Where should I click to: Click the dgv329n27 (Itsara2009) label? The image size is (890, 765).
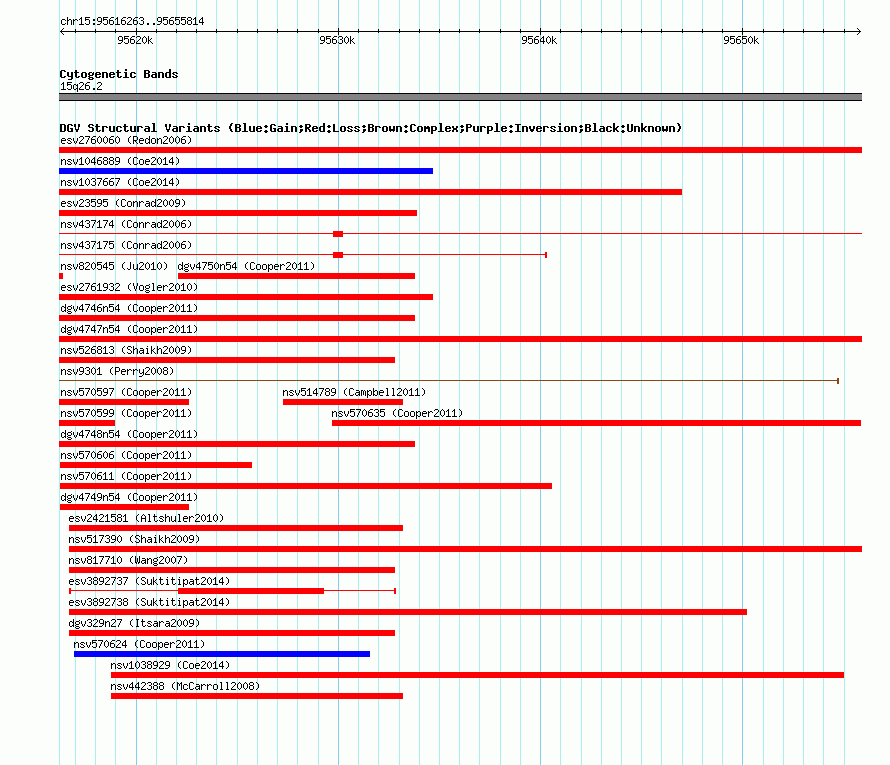pos(134,623)
